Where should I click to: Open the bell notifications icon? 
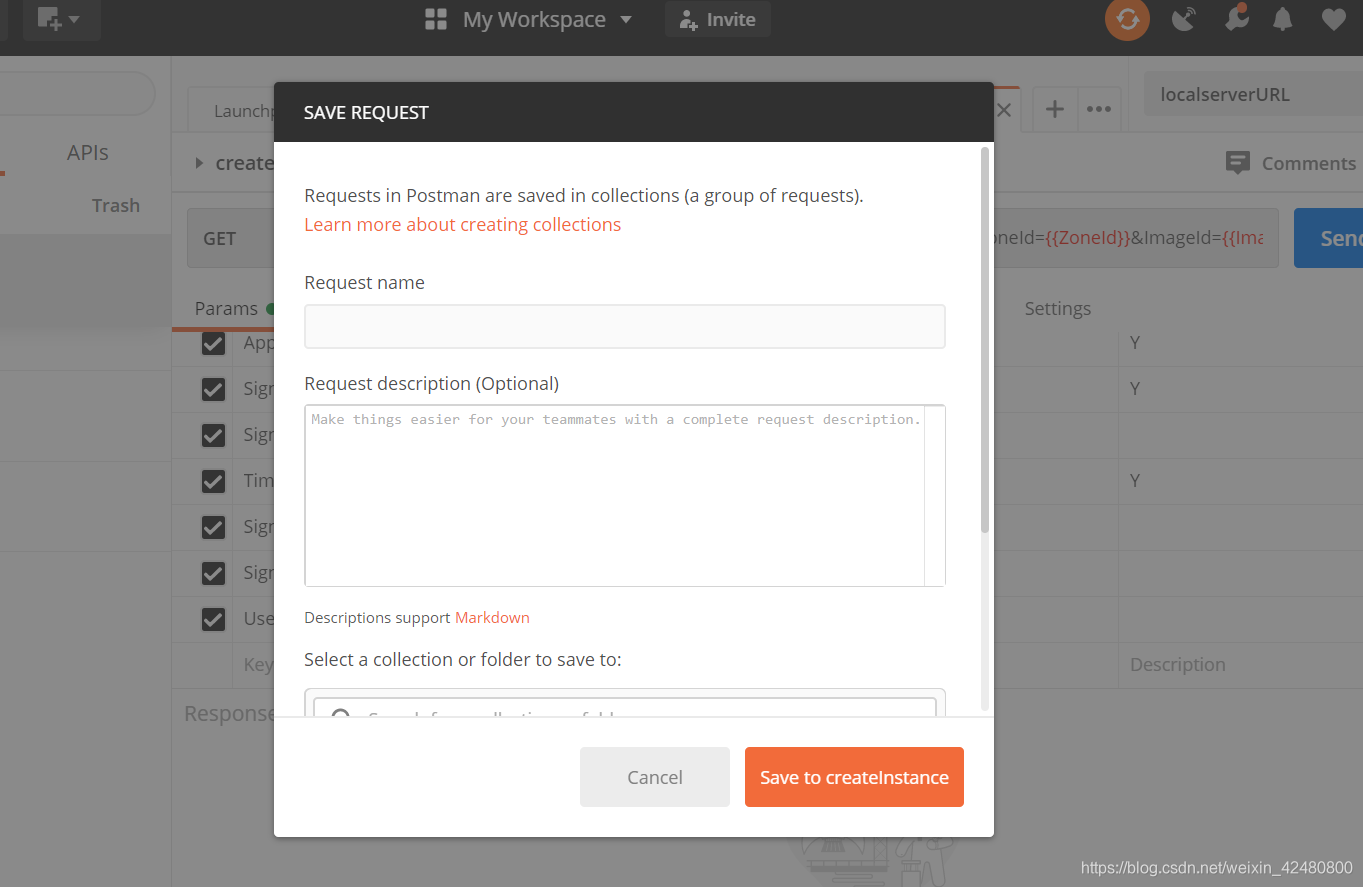[1282, 19]
